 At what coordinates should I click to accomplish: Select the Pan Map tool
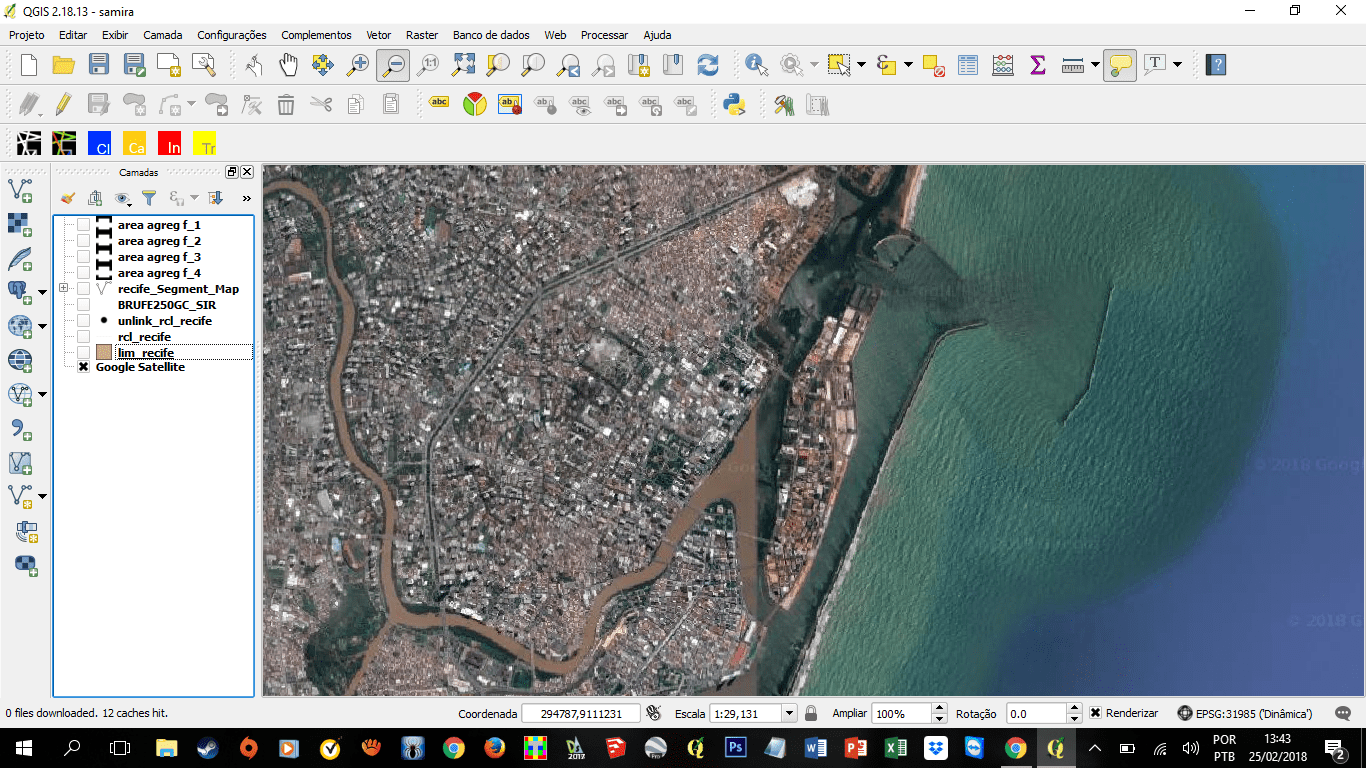[289, 65]
